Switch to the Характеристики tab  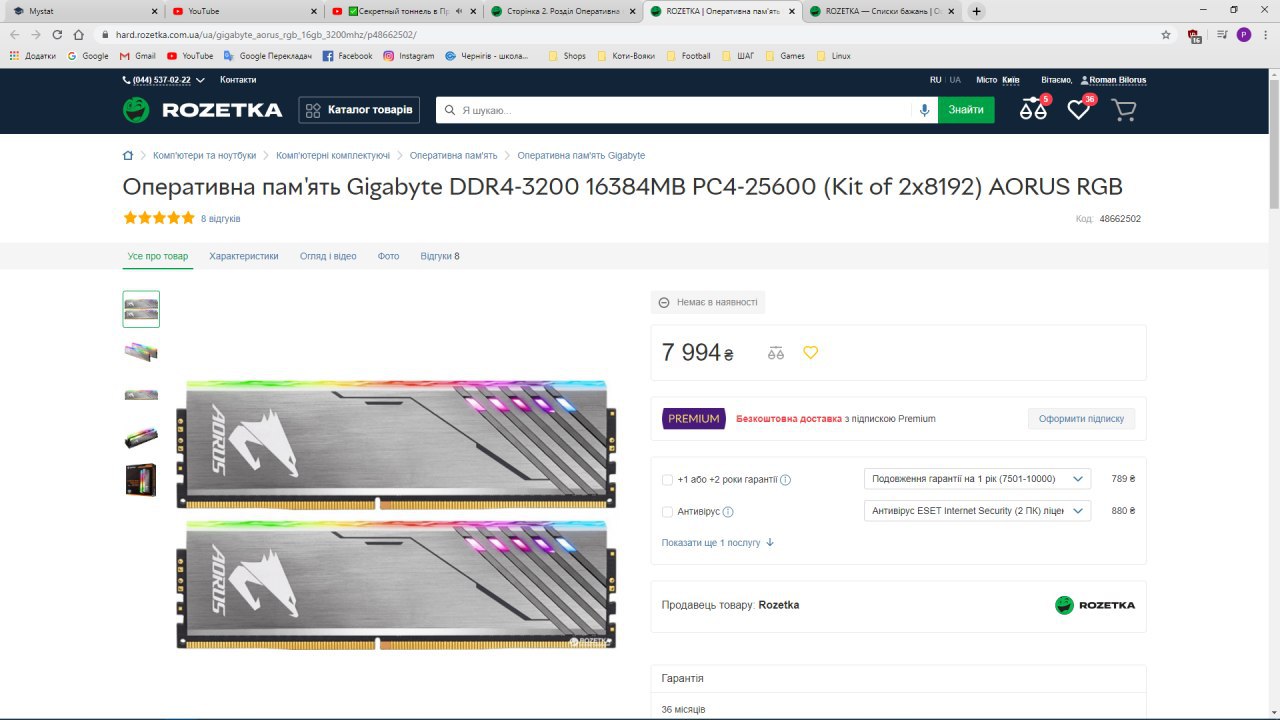(244, 256)
